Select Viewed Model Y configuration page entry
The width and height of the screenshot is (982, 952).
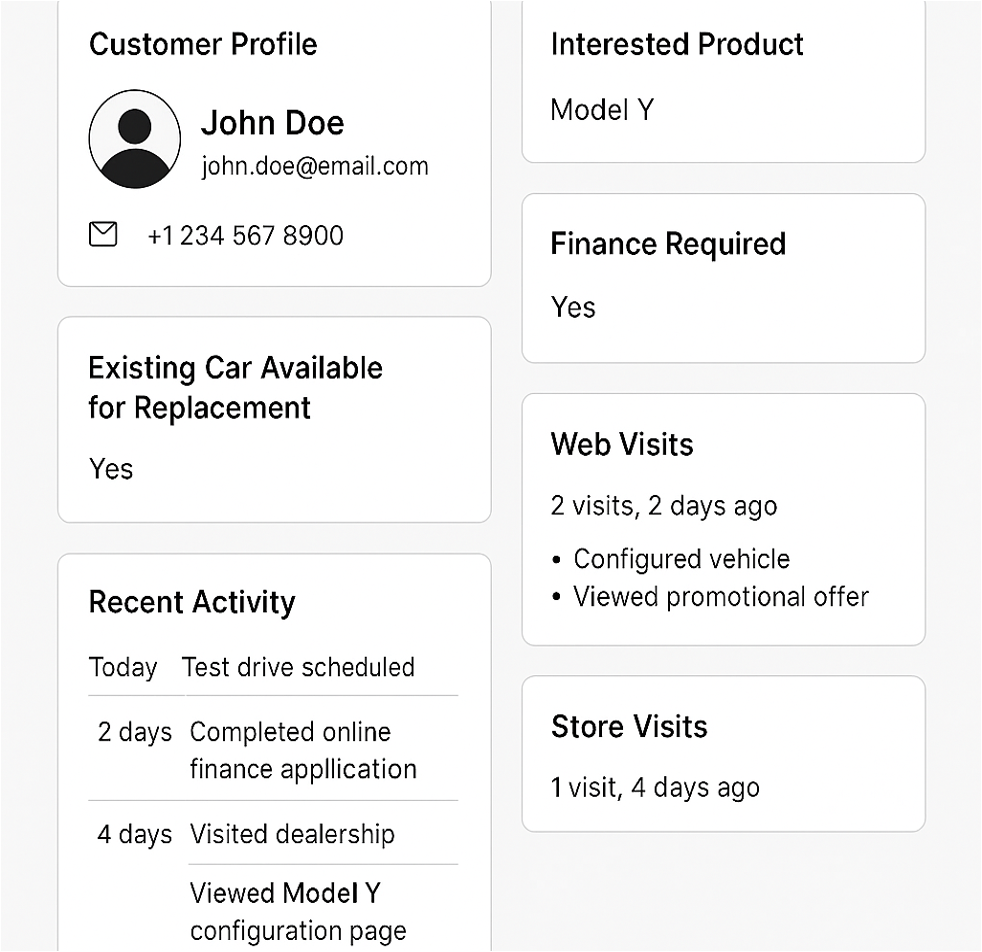(298, 911)
